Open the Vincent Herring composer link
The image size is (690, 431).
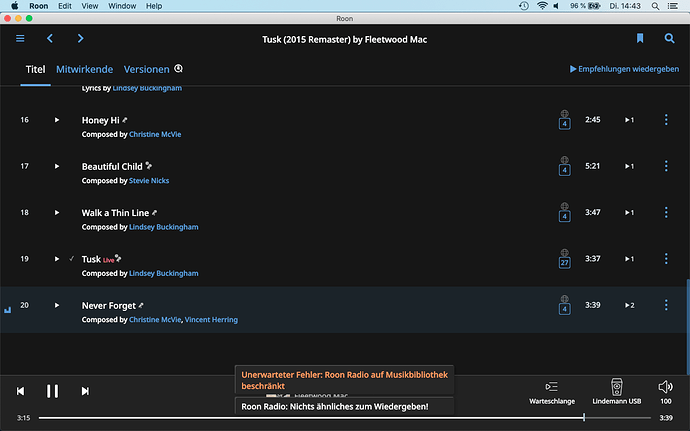[211, 320]
